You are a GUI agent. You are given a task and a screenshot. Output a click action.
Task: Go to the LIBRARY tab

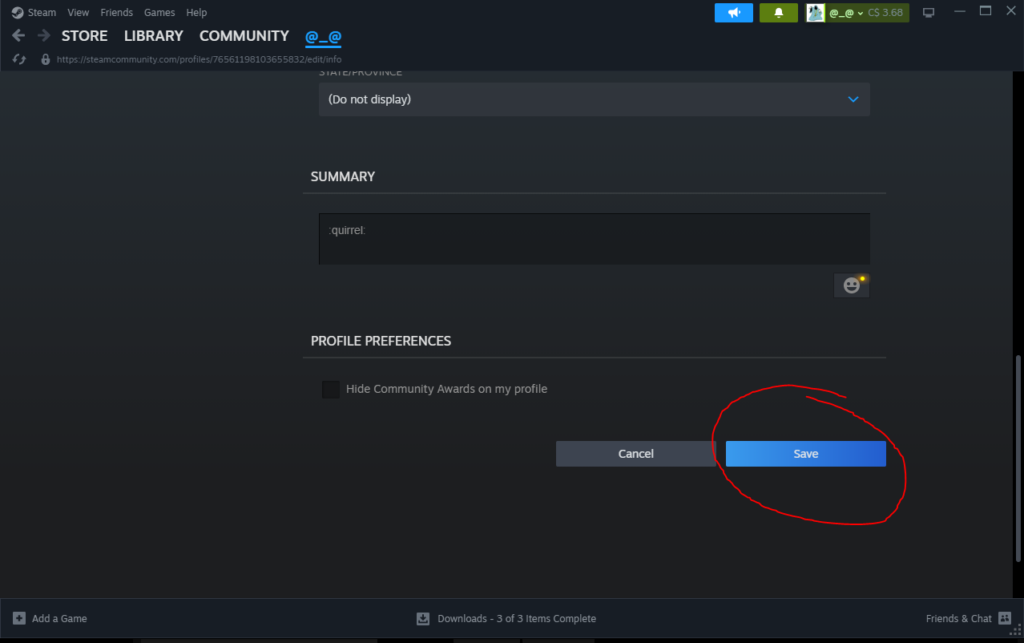pyautogui.click(x=153, y=36)
